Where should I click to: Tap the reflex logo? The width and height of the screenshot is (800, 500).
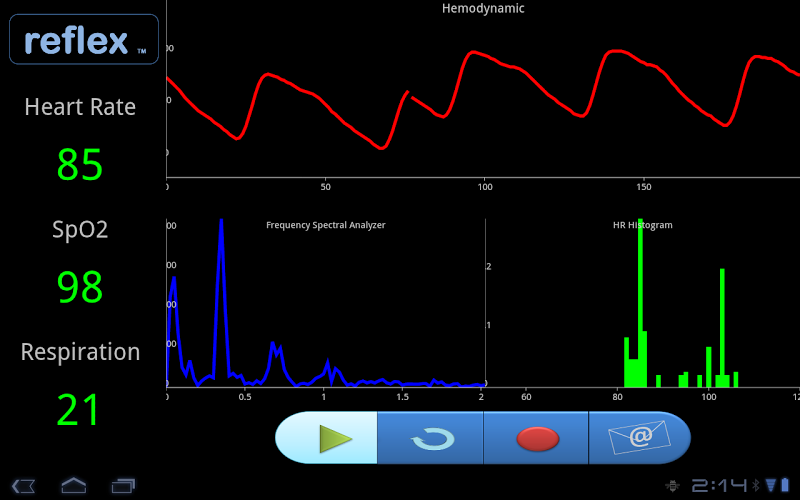click(x=84, y=39)
